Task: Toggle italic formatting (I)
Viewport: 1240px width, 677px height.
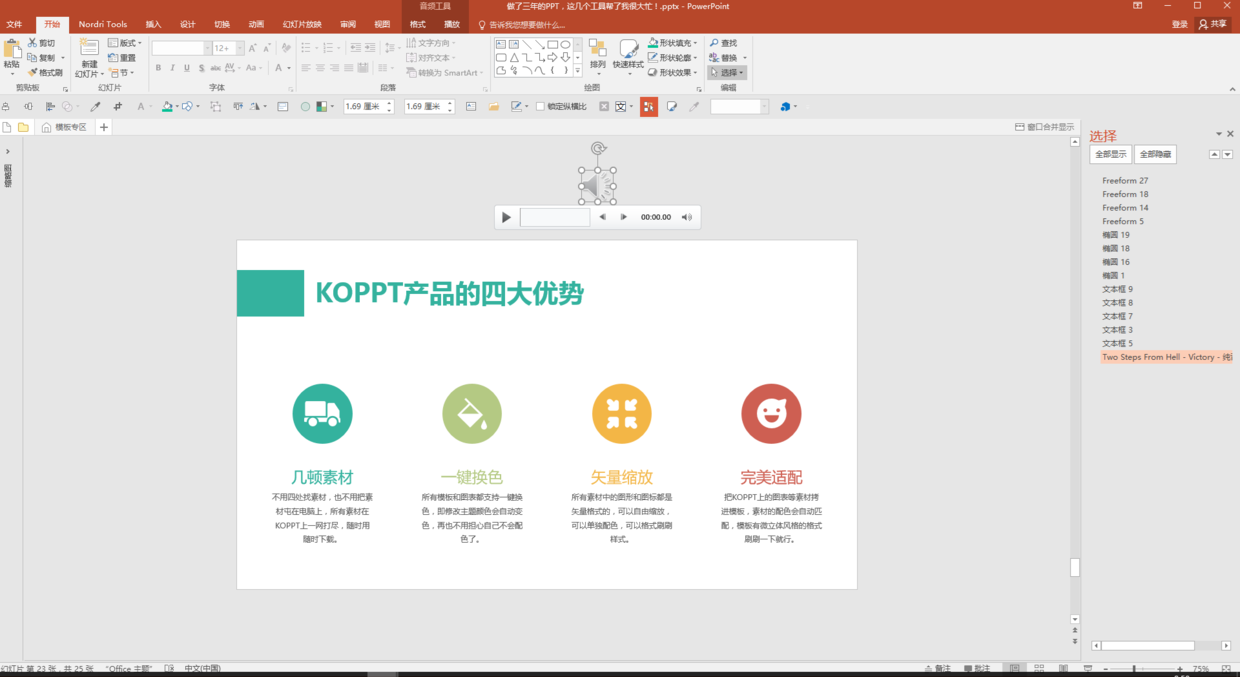Action: 172,68
